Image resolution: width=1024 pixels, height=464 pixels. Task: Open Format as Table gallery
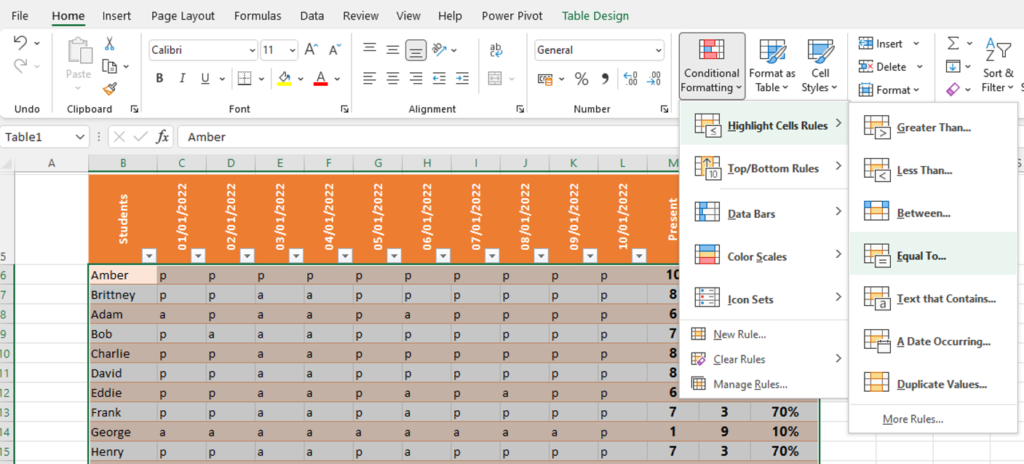tap(772, 66)
